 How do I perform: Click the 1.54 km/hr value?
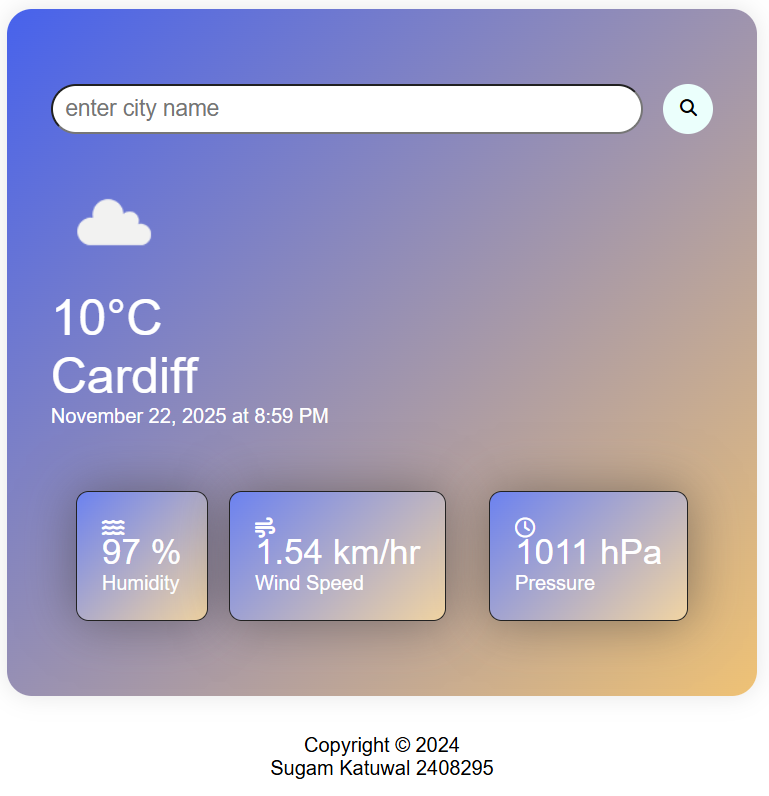coord(339,552)
